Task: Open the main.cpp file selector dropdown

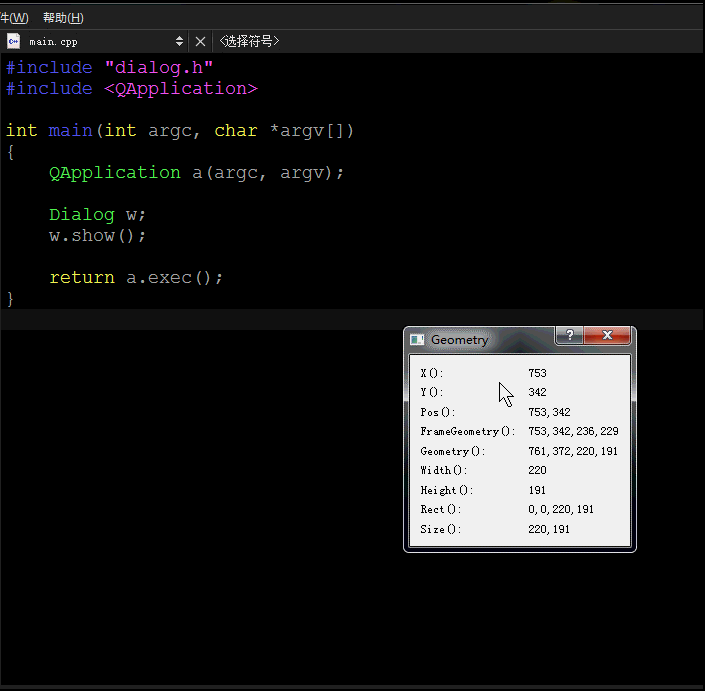Action: coord(96,41)
